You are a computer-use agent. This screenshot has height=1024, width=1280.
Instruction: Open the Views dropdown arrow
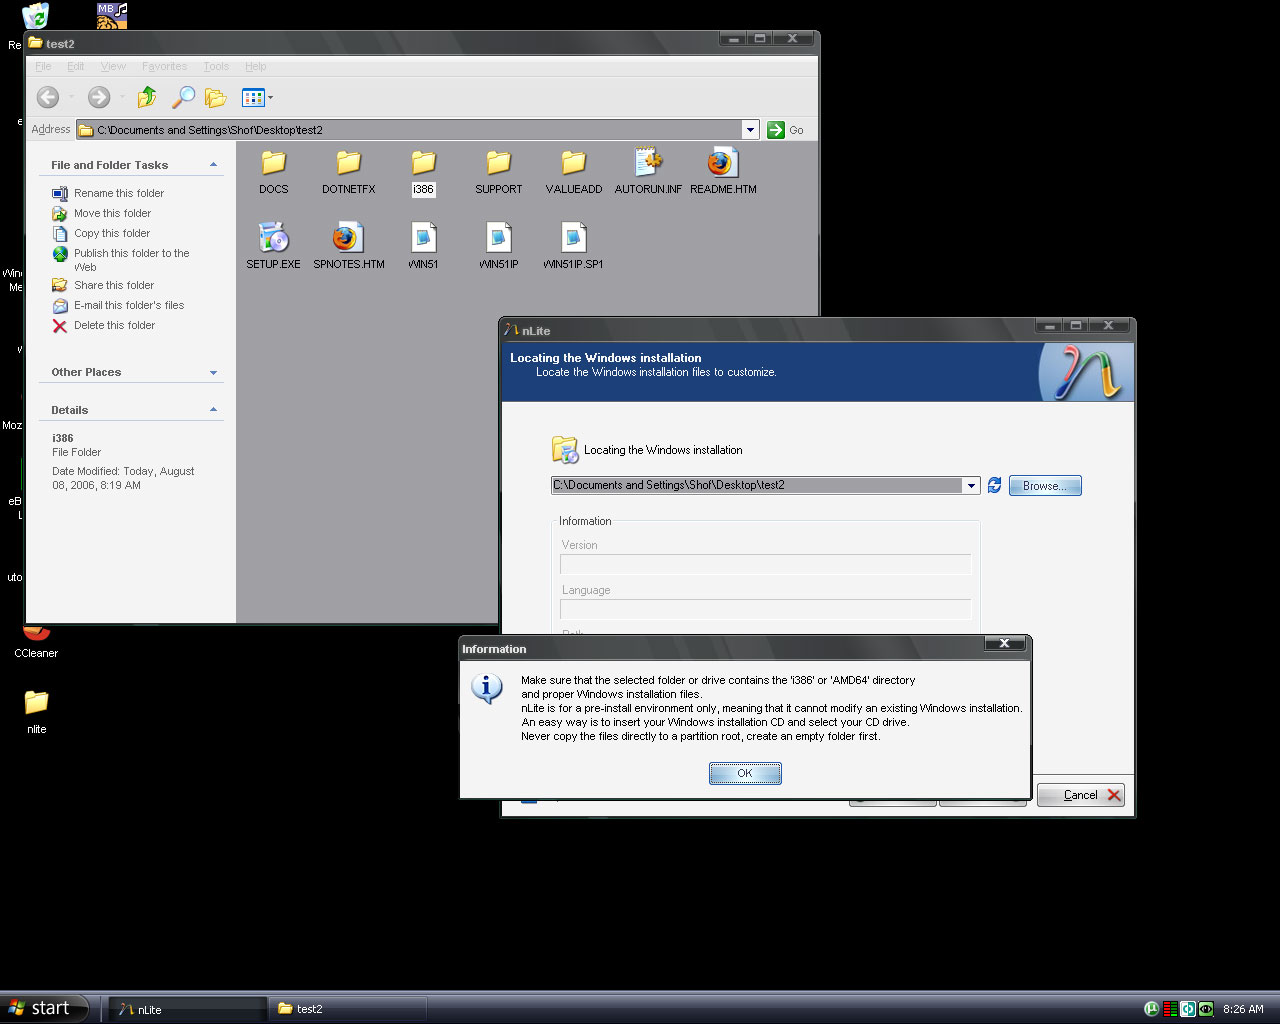[x=270, y=98]
